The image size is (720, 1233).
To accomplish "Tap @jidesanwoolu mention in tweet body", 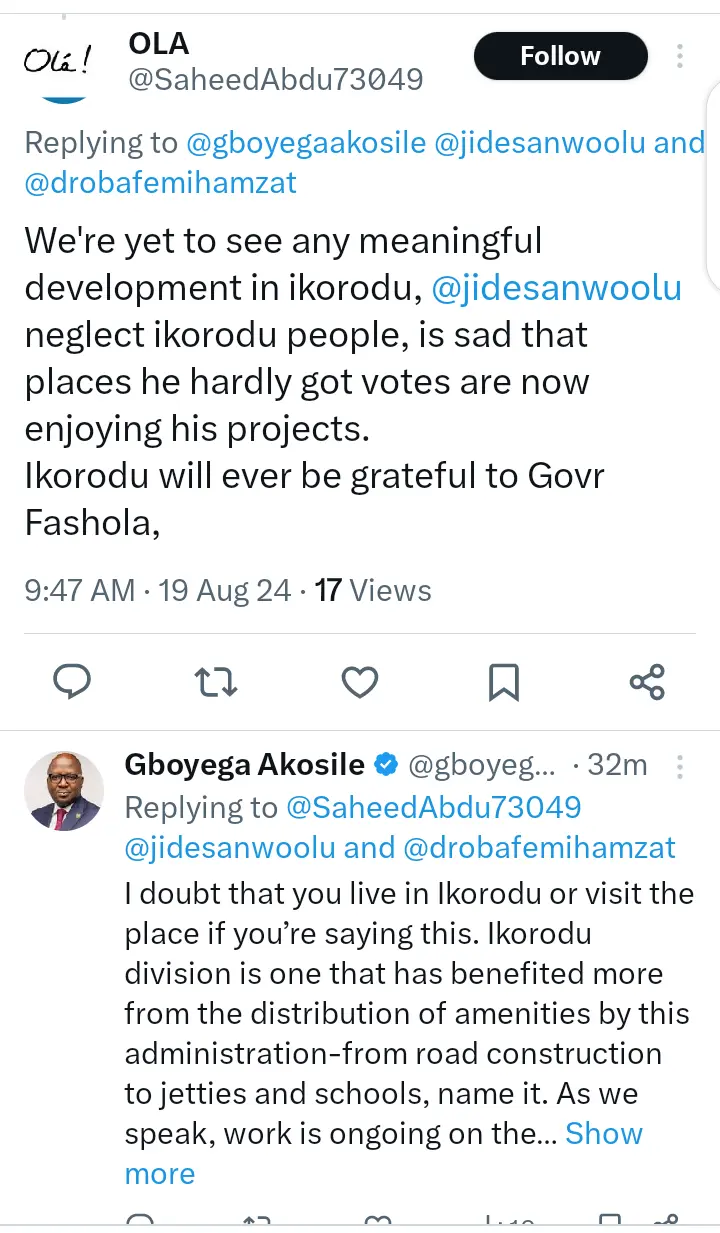I will (x=556, y=288).
